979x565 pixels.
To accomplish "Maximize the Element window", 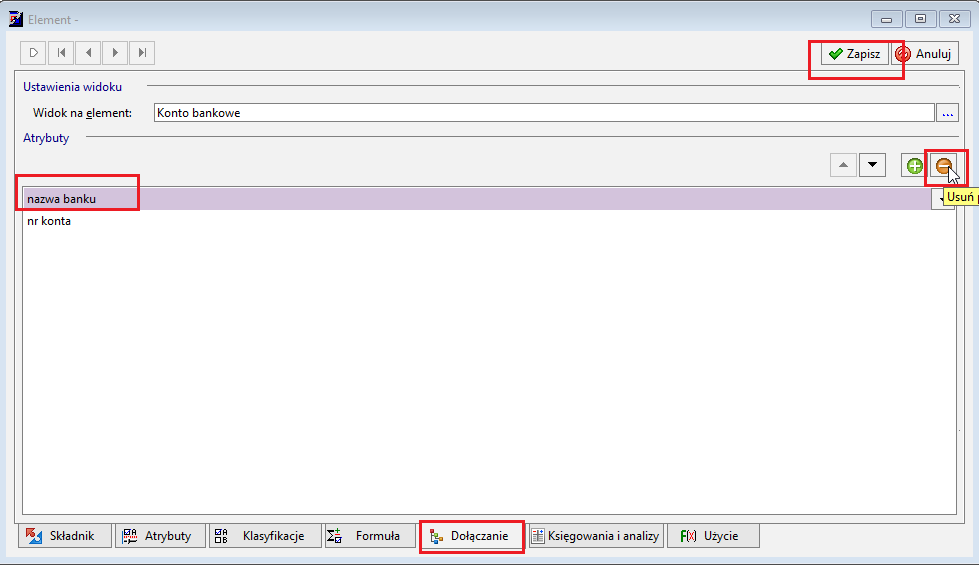I will [x=920, y=19].
